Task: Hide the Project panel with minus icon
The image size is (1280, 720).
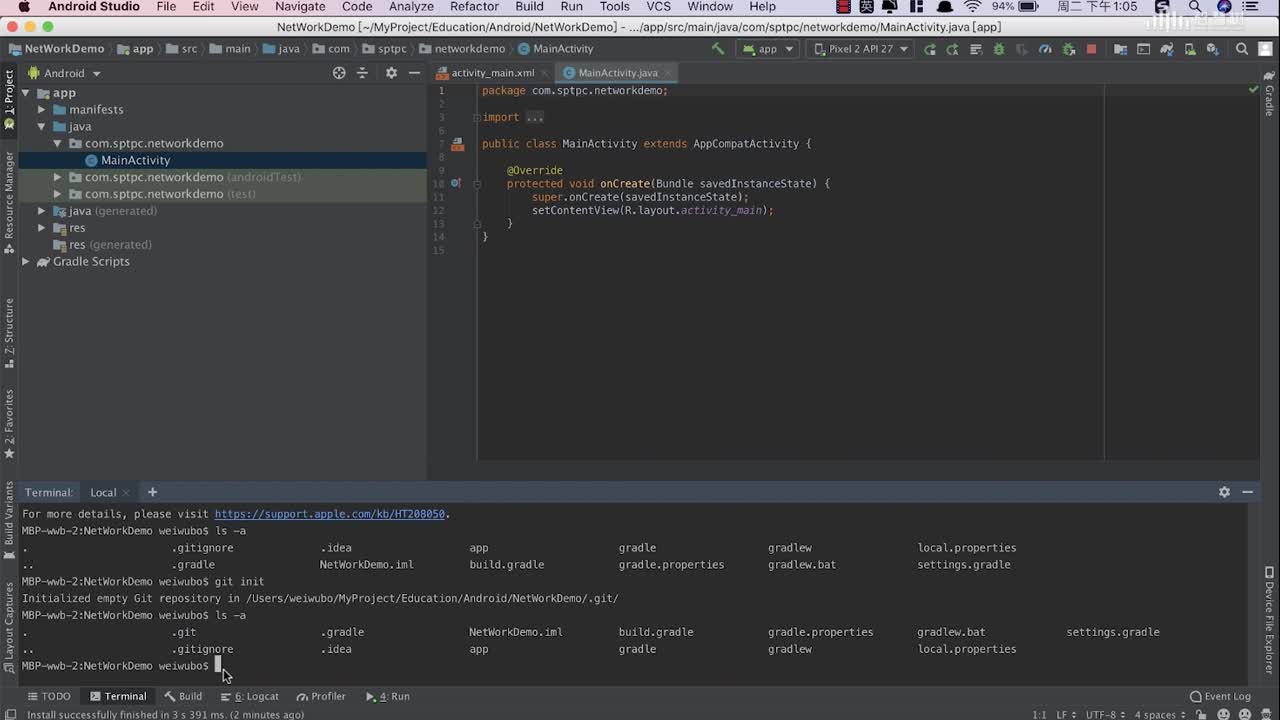Action: (414, 73)
